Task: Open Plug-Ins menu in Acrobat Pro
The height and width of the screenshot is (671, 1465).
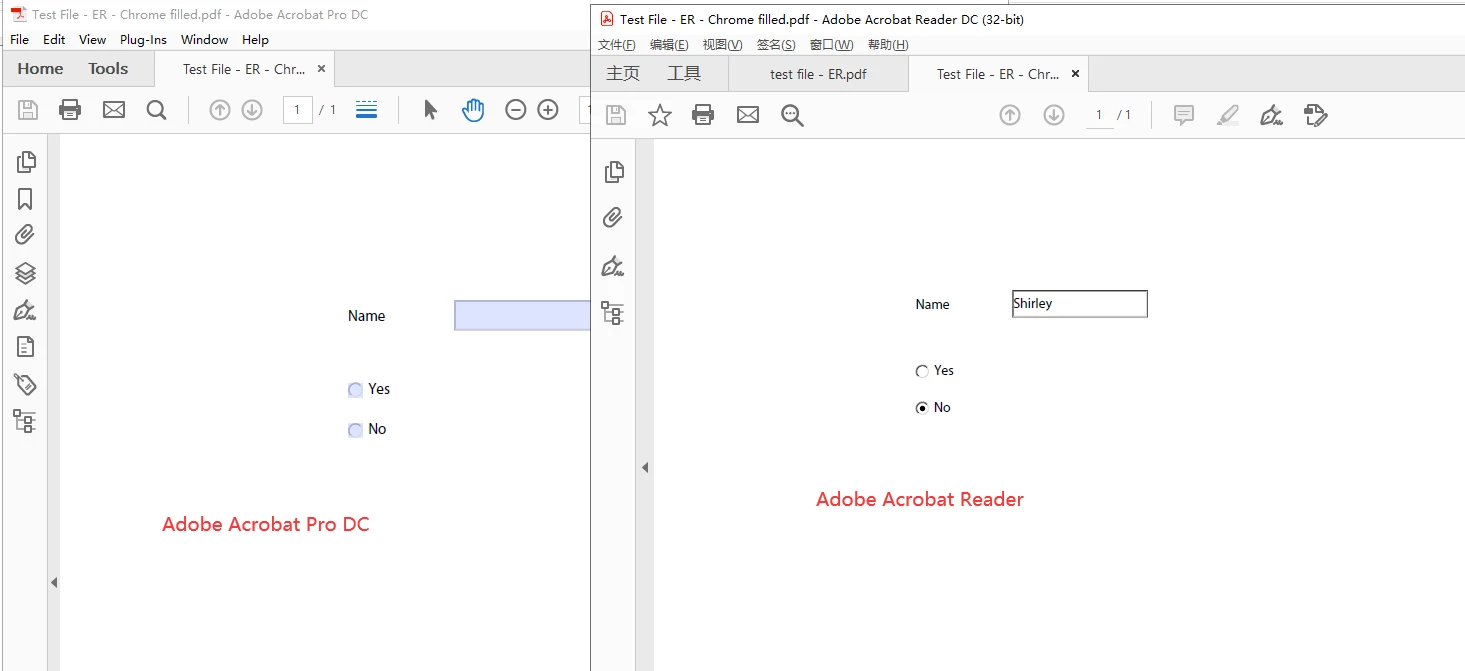Action: point(144,40)
